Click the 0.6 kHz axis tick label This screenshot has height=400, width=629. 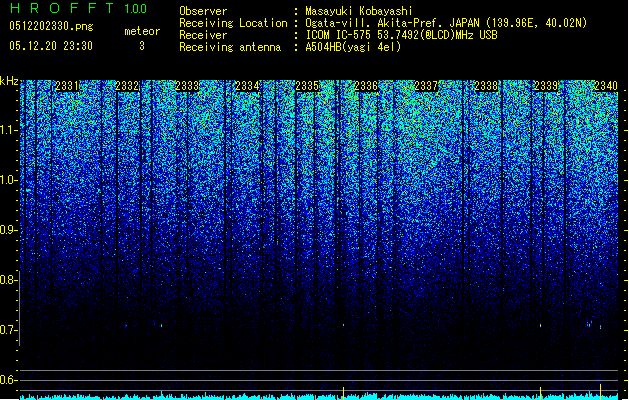(9, 380)
